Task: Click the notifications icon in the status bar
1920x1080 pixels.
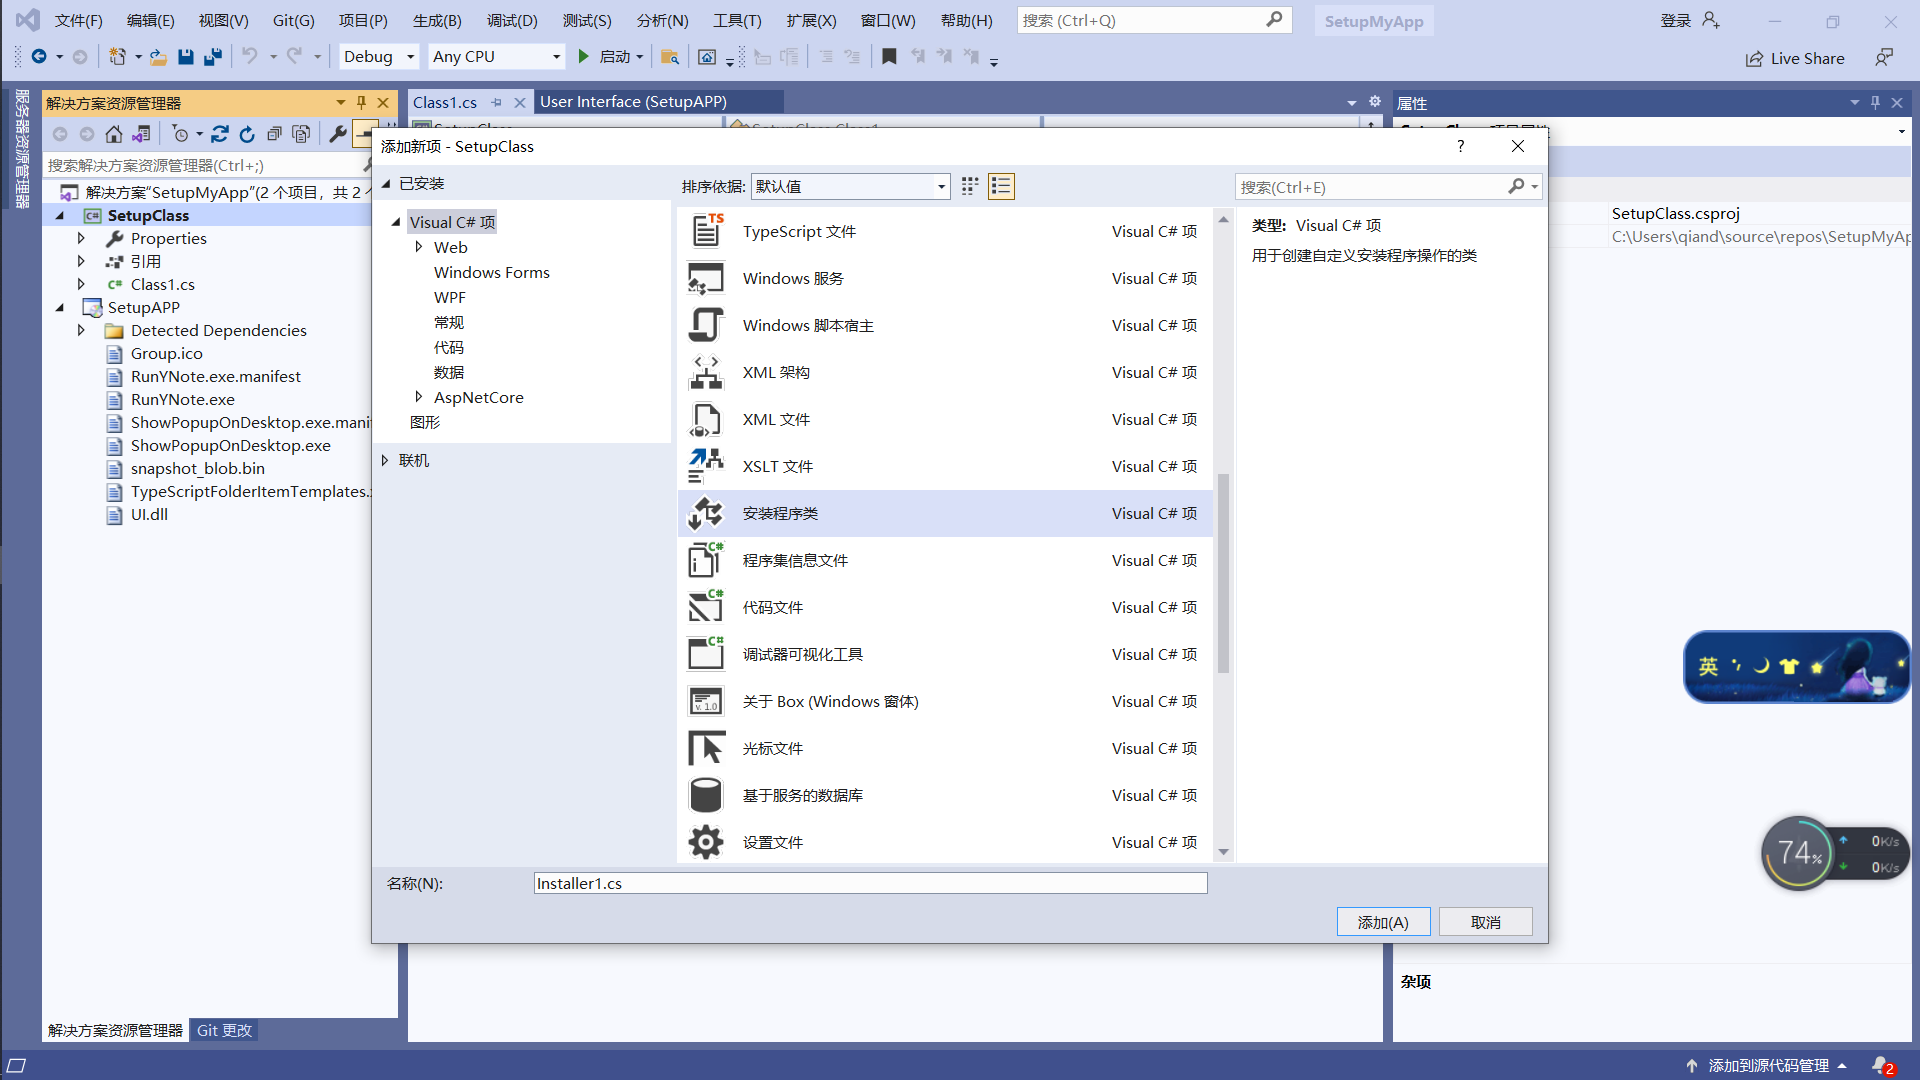Action: tap(1881, 1066)
